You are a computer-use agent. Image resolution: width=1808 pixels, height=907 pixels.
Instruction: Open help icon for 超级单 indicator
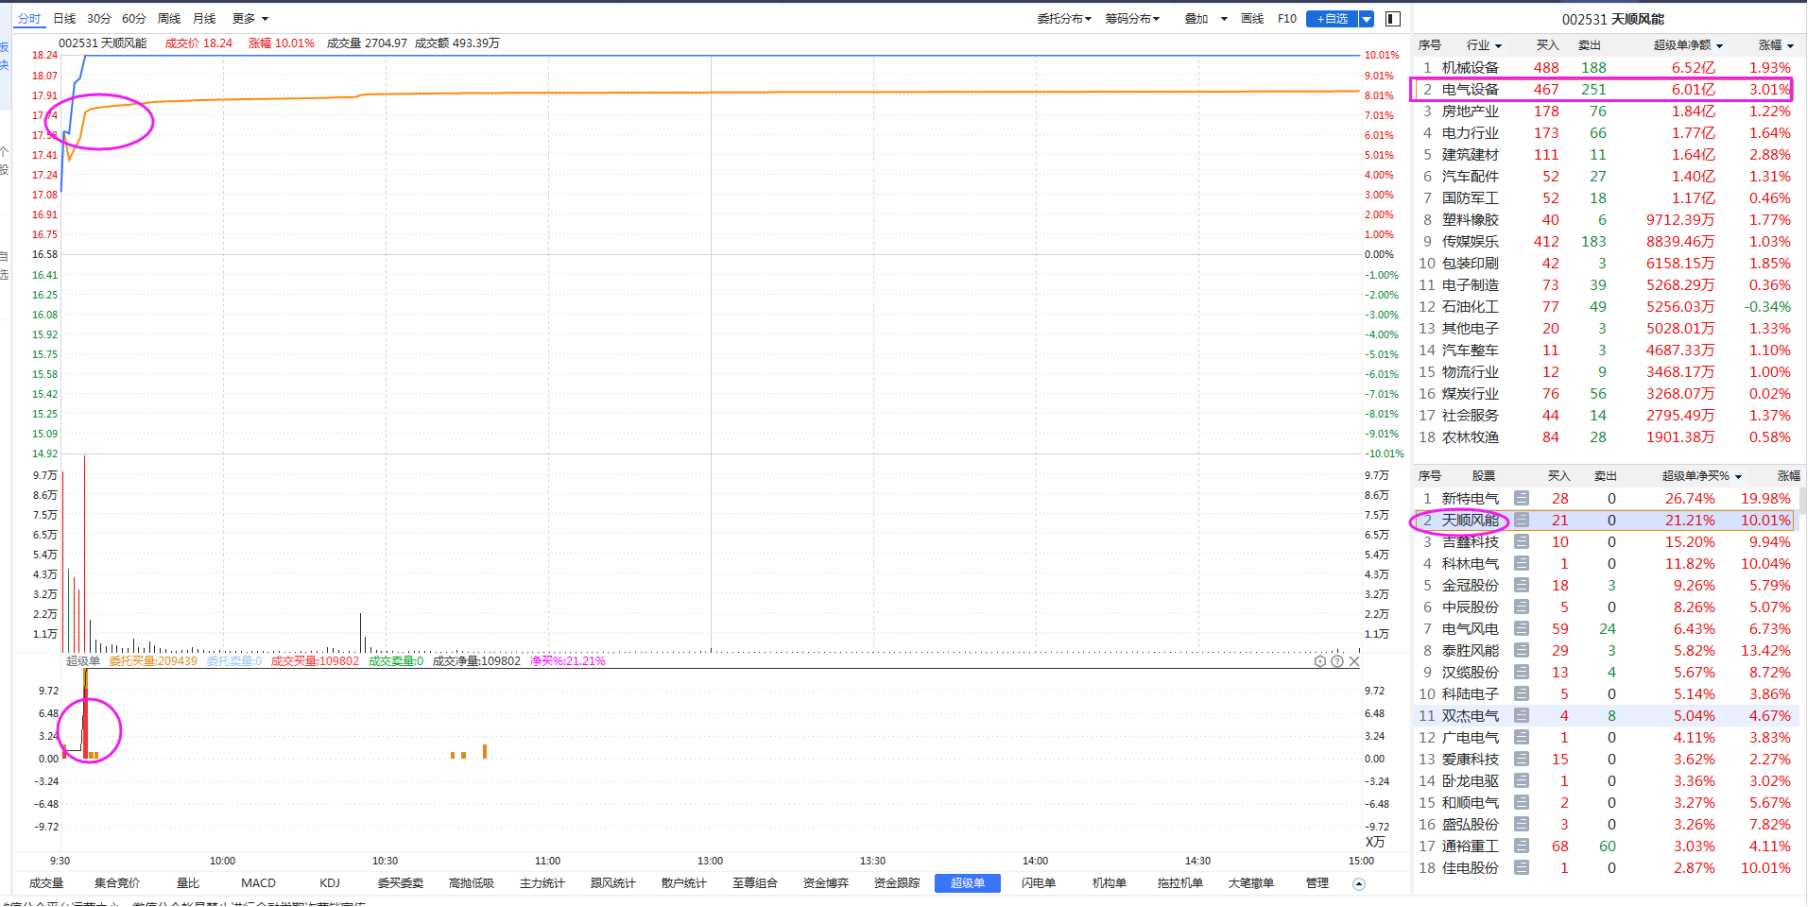(1337, 661)
